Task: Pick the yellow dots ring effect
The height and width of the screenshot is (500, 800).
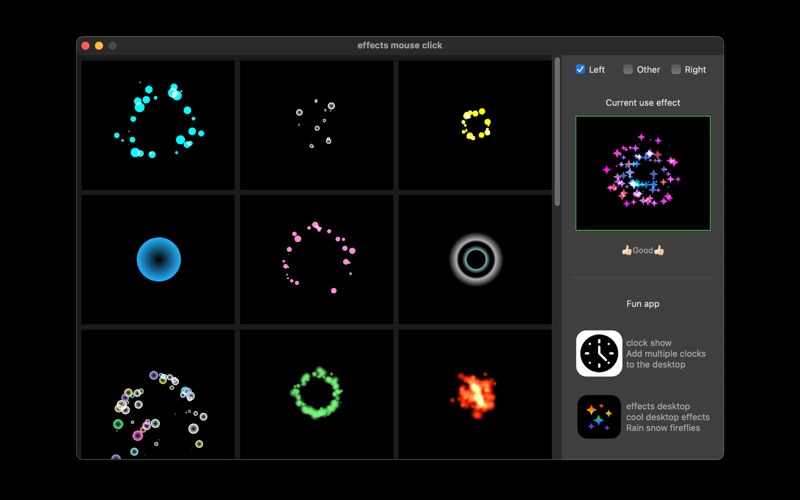Action: [x=475, y=124]
